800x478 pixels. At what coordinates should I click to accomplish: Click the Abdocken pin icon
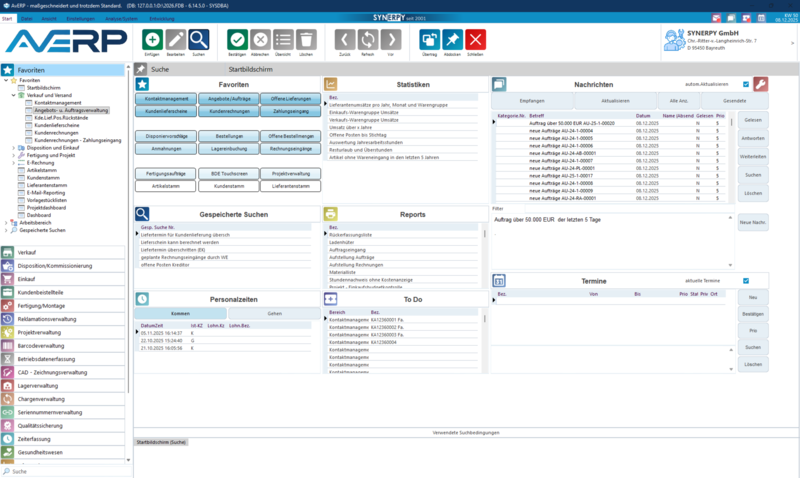pyautogui.click(x=453, y=38)
